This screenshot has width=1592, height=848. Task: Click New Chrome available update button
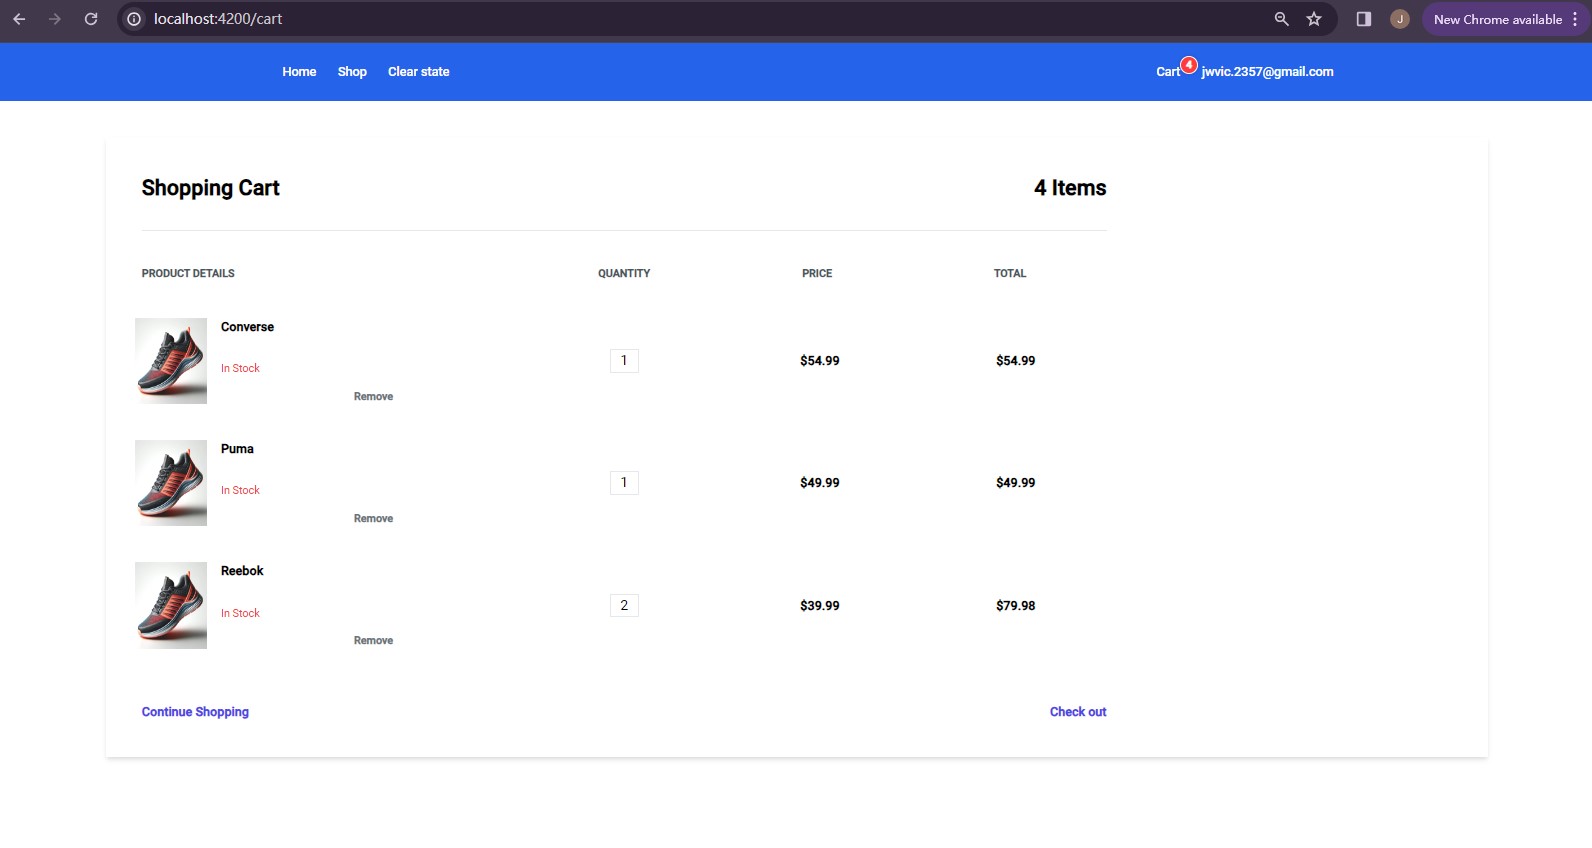coord(1497,19)
